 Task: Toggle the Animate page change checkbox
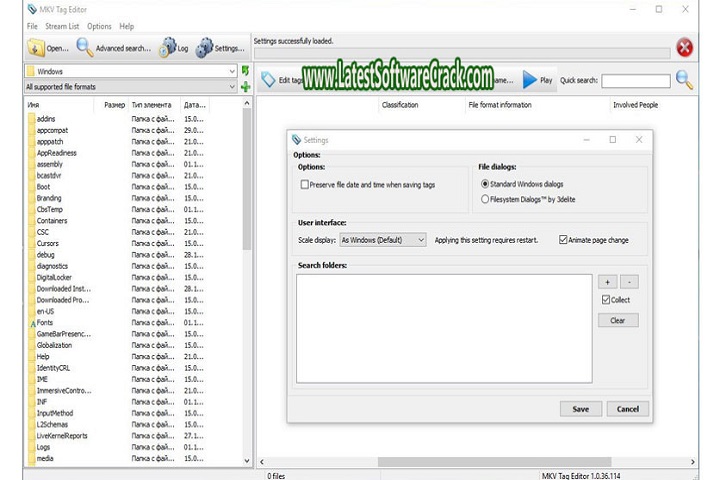(x=563, y=240)
